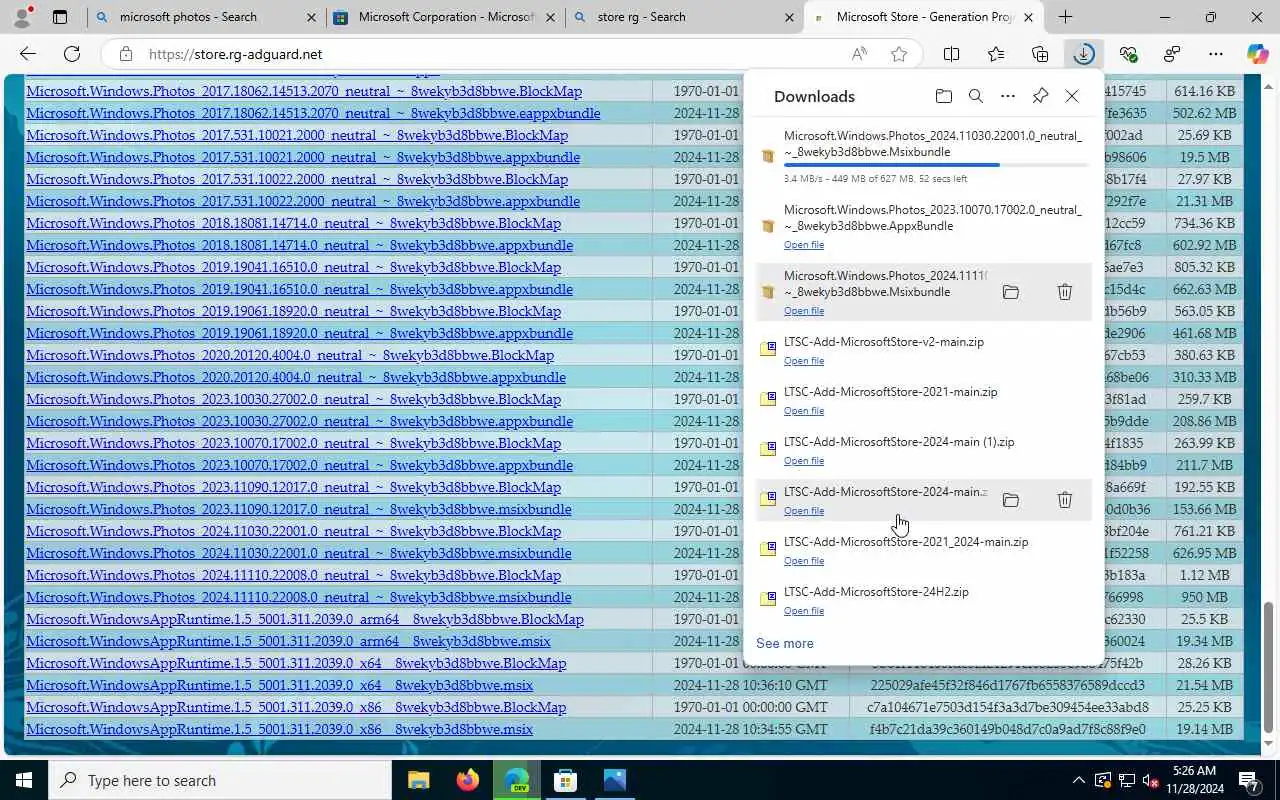
Task: Click the taskbar search box
Action: click(220, 780)
